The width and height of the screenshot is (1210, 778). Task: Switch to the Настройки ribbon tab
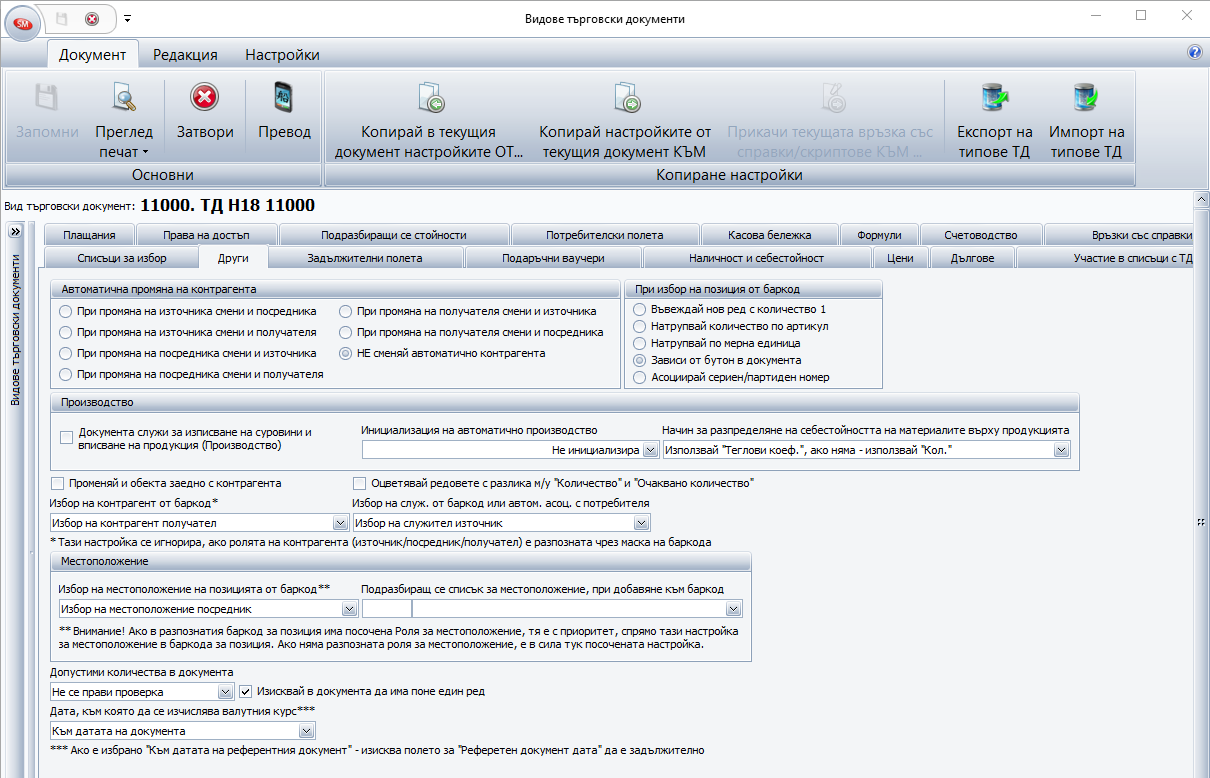tap(283, 55)
